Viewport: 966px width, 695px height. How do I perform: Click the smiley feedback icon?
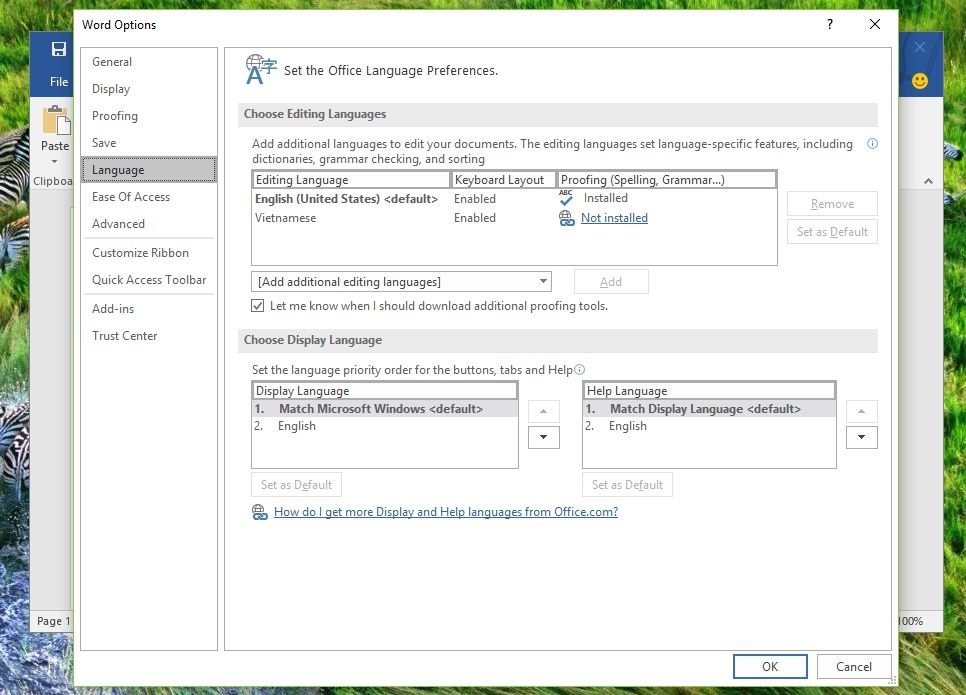click(x=920, y=80)
